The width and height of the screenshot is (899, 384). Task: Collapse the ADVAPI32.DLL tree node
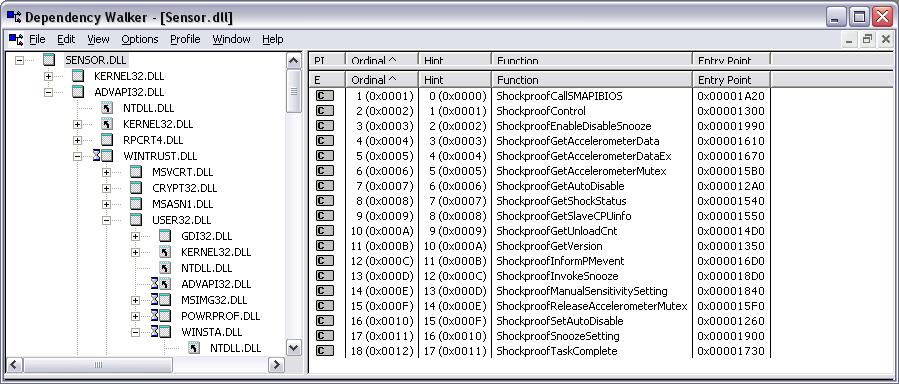pyautogui.click(x=48, y=92)
